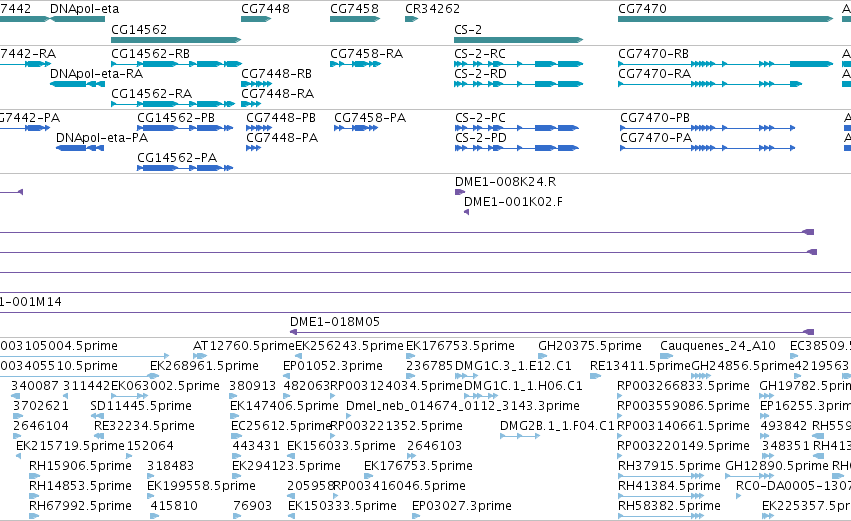Click EST EK215719.5prime
The height and width of the screenshot is (521, 851).
pos(71,446)
